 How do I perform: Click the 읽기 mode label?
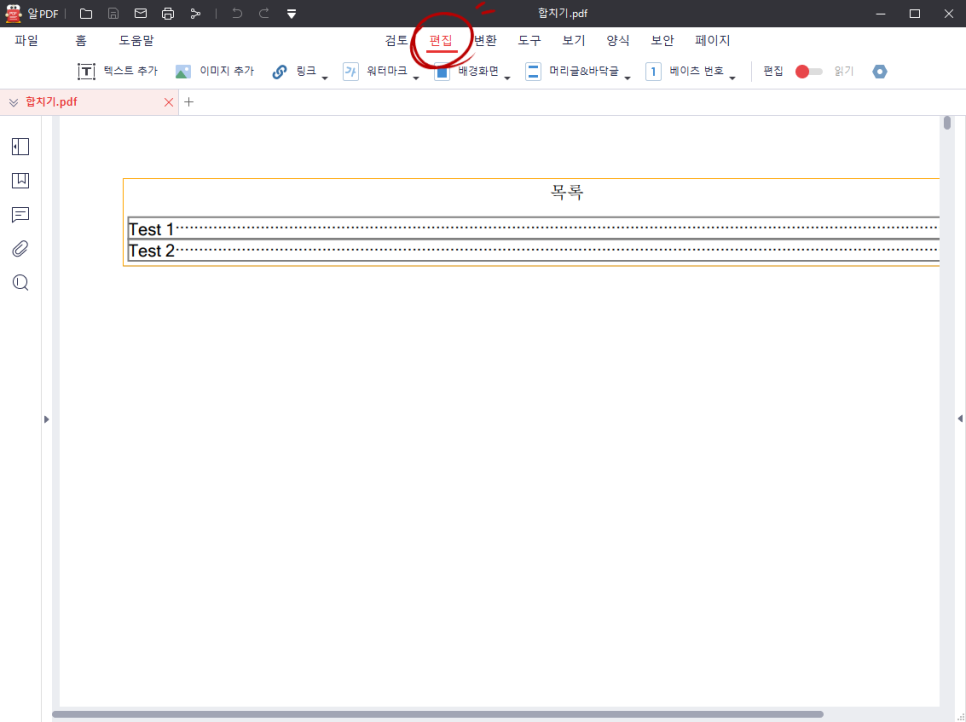[x=843, y=71]
